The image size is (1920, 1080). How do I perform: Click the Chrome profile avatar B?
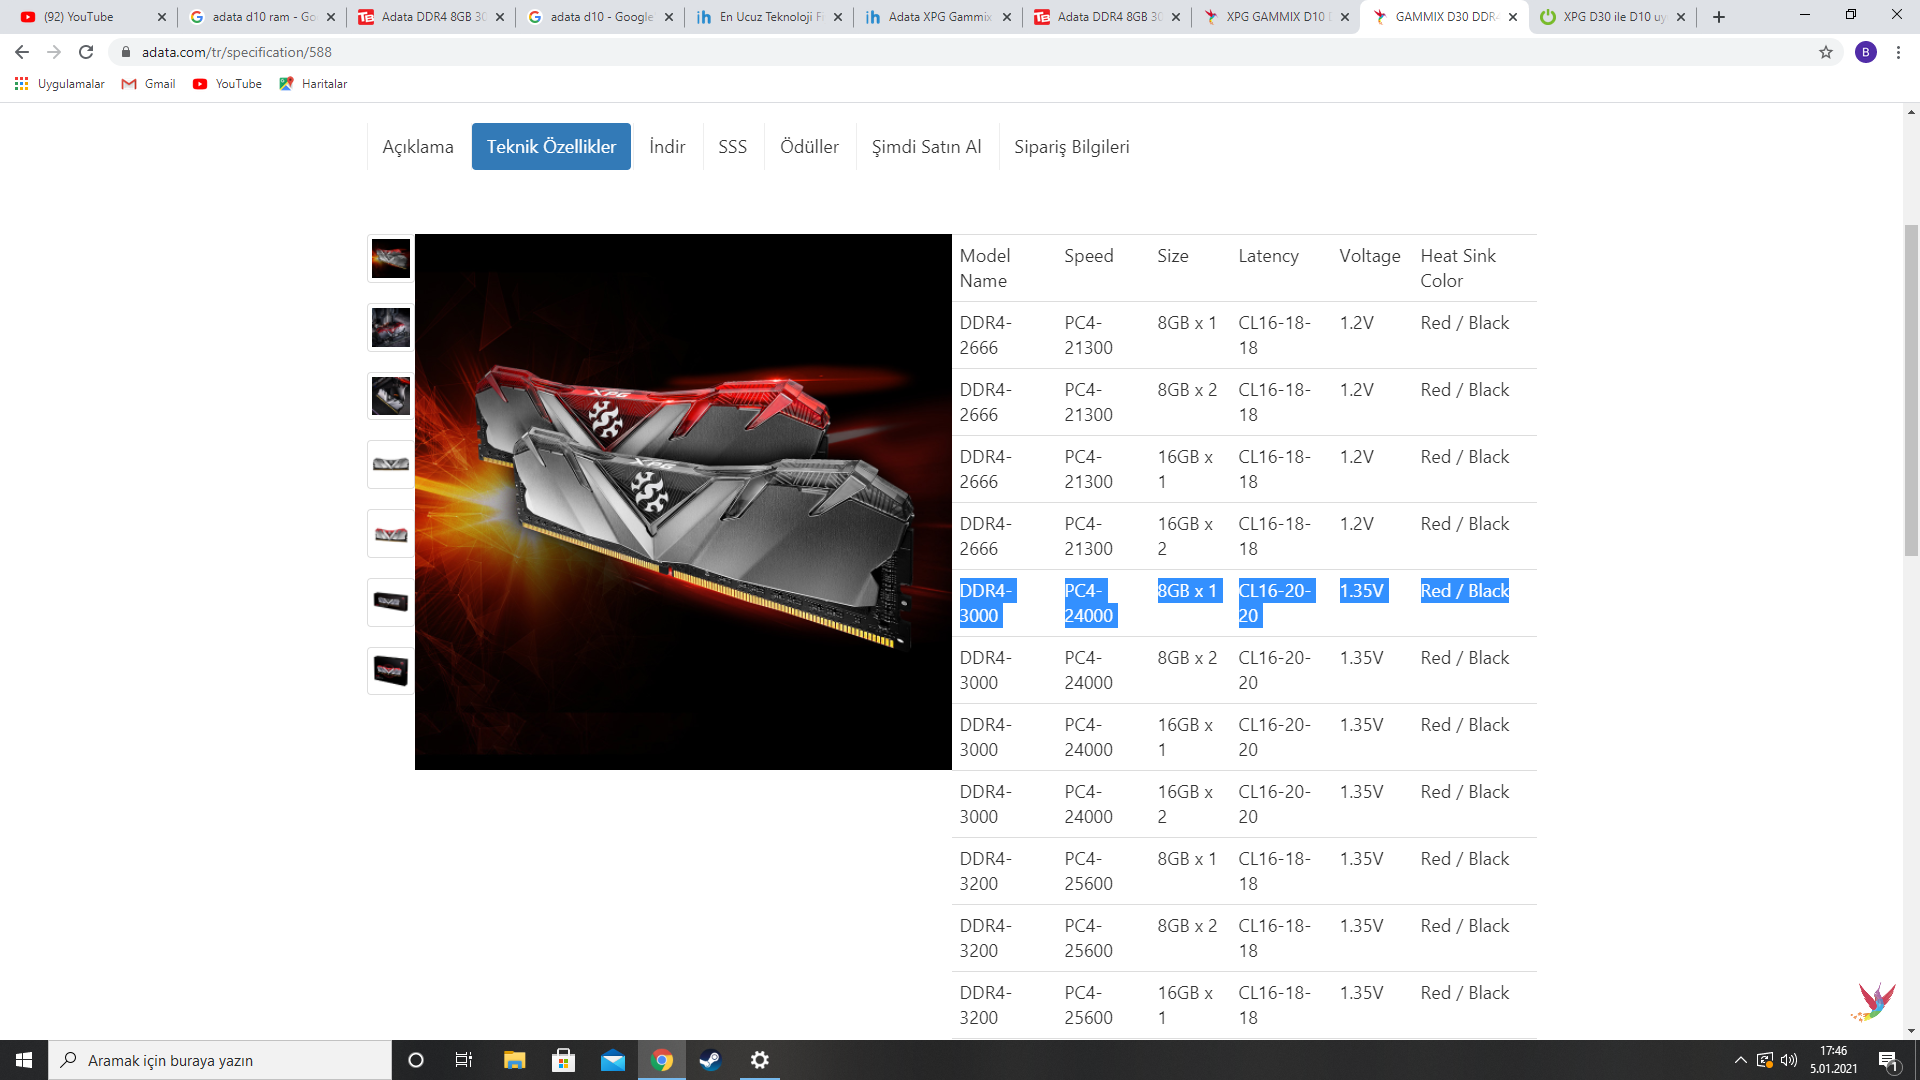tap(1865, 52)
